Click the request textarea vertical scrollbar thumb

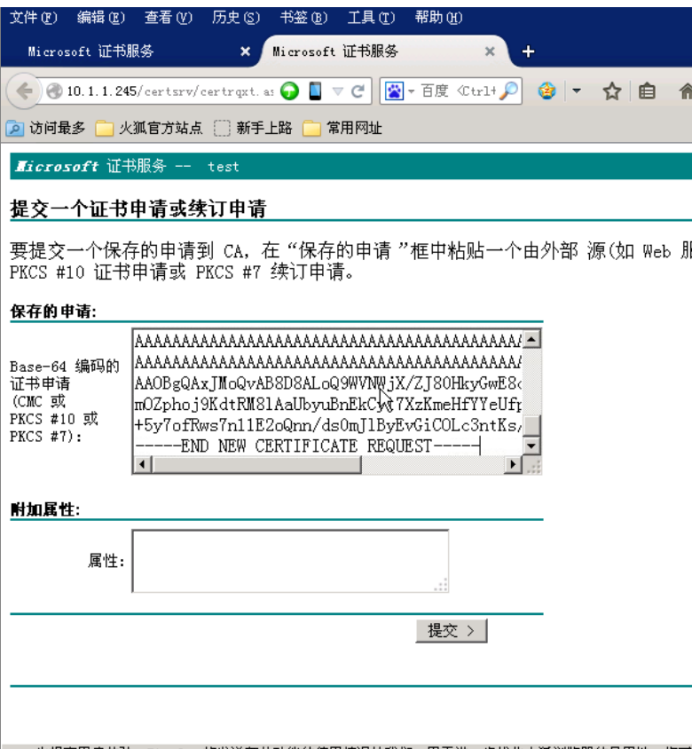tap(532, 425)
